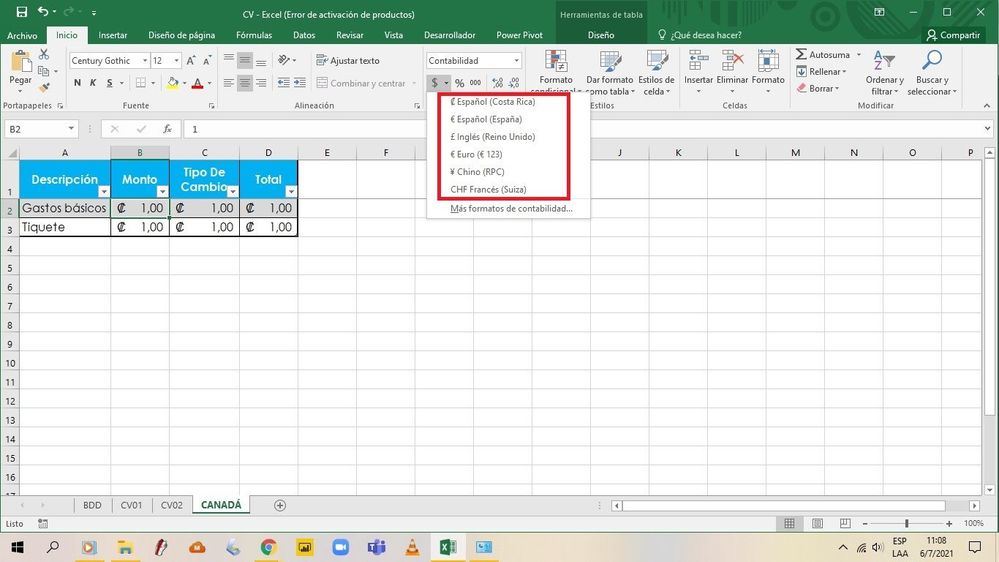The height and width of the screenshot is (562, 999).
Task: Toggle Ajustar texto wrap option
Action: (348, 61)
